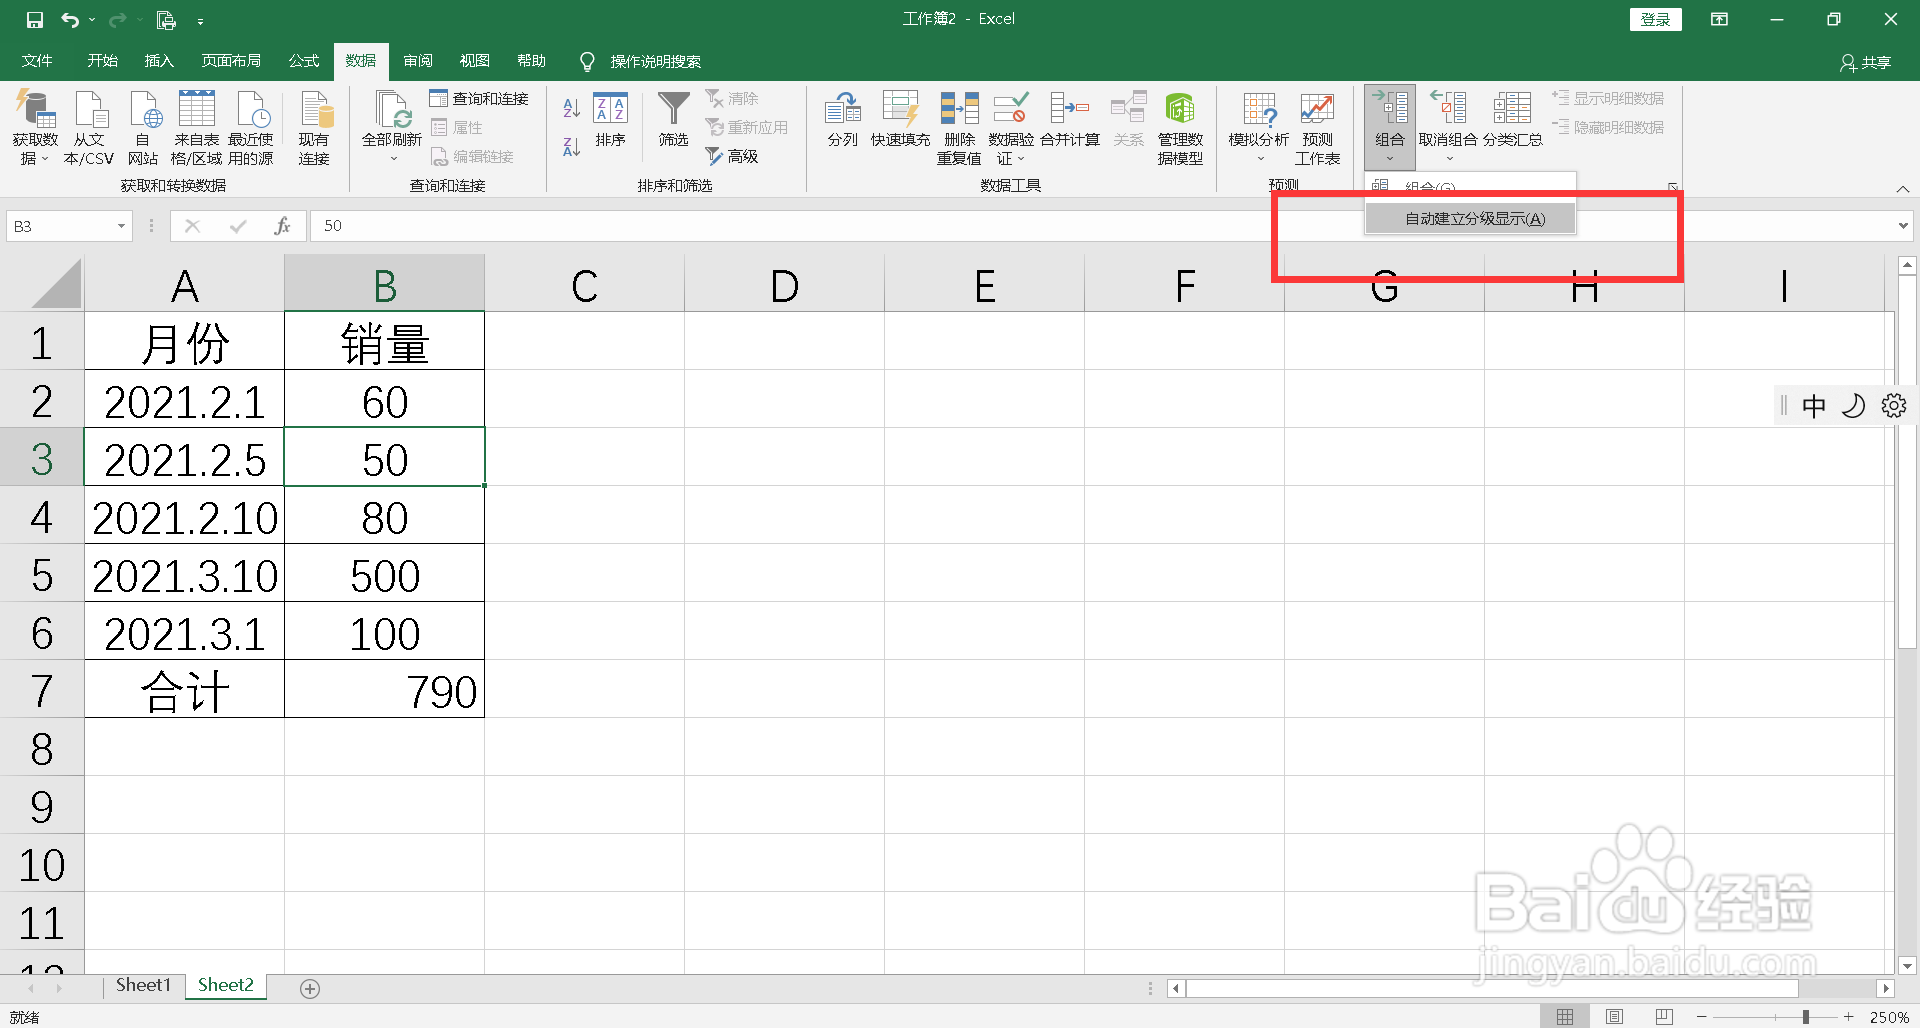Switch to the Page Layout (页面布局) tab

(x=231, y=61)
